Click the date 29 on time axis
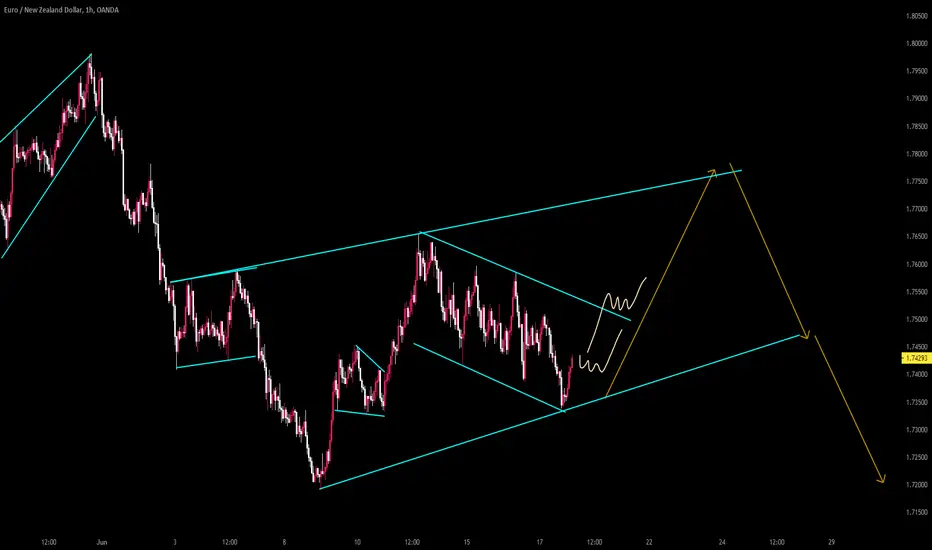 click(x=832, y=542)
